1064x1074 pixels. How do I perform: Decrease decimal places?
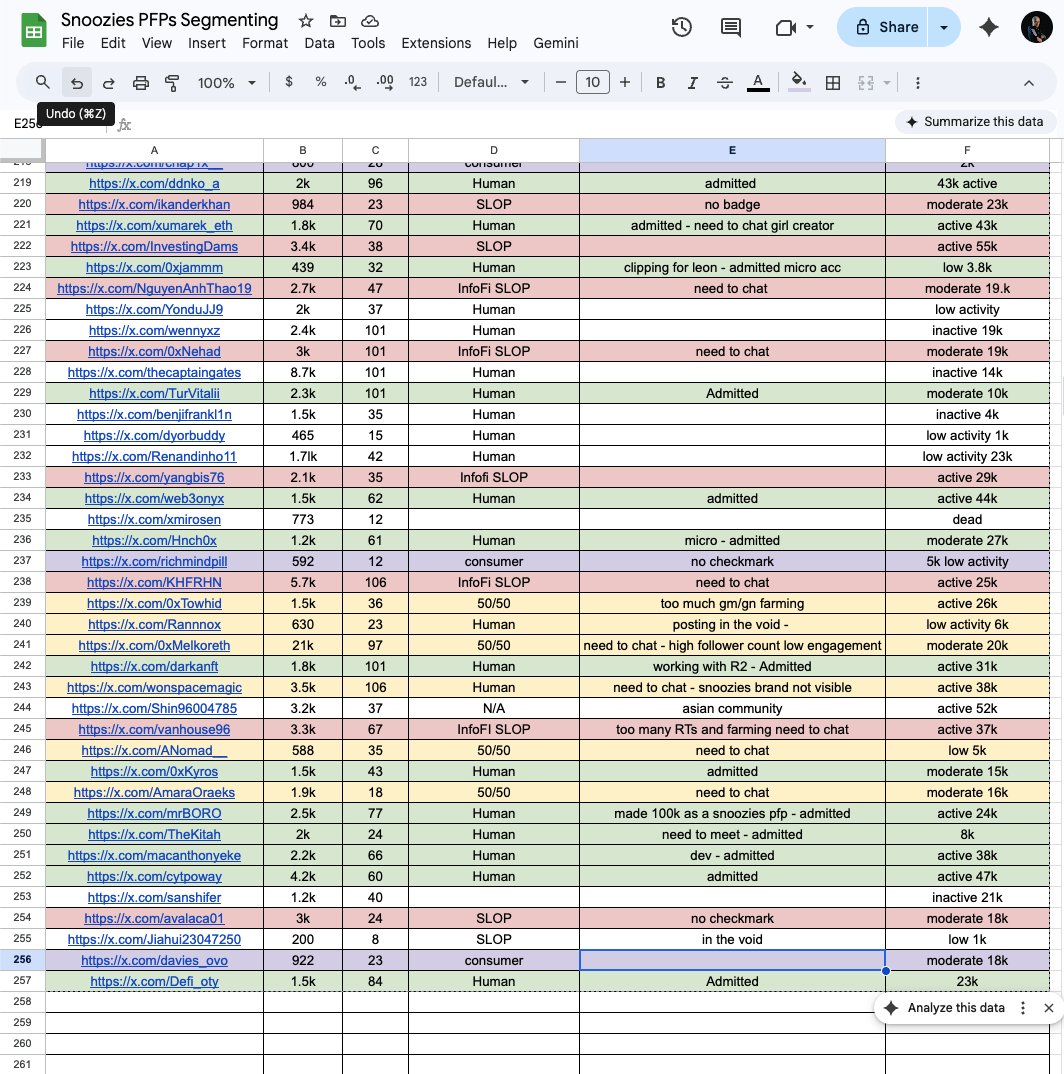point(352,82)
